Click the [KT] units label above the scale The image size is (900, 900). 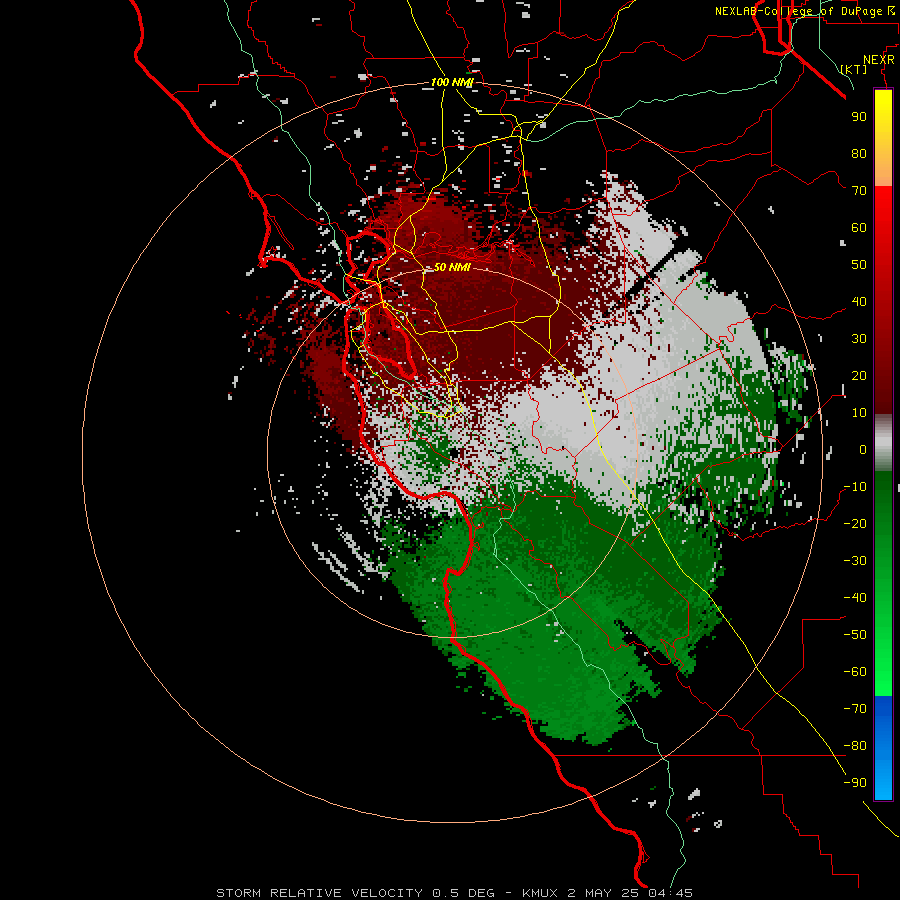tap(853, 69)
